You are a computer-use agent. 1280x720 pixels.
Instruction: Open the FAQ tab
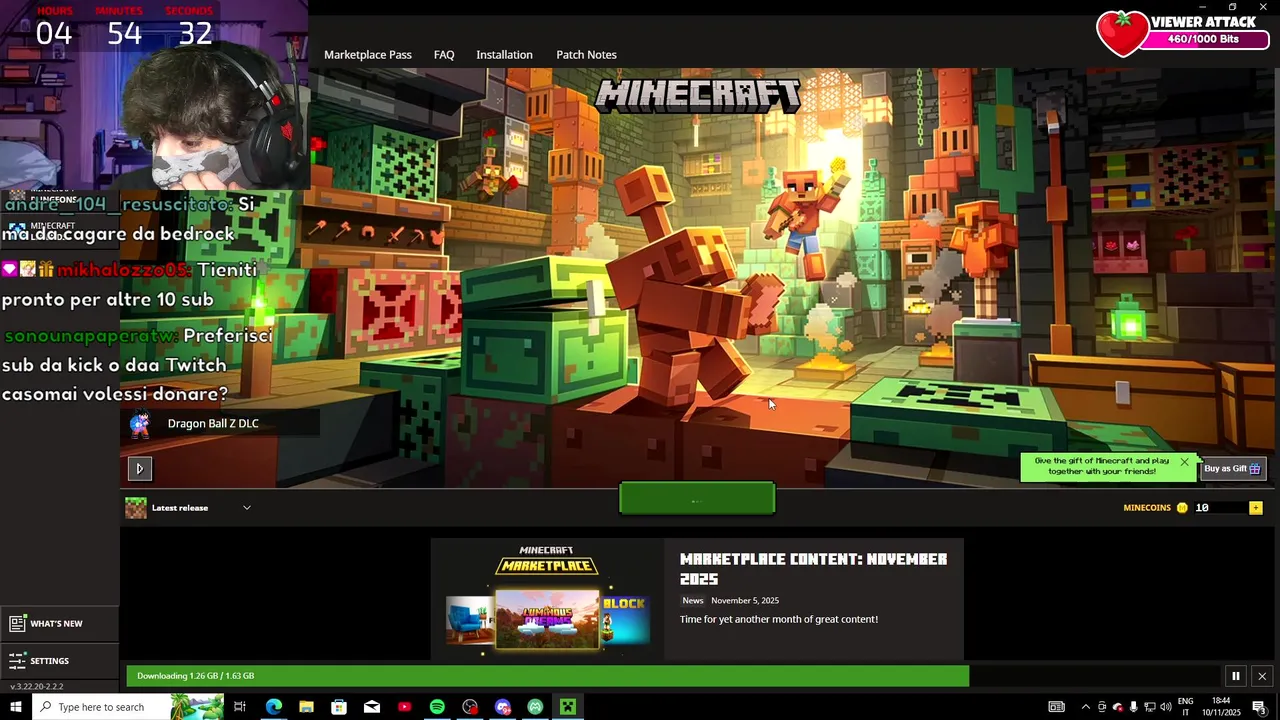[444, 55]
